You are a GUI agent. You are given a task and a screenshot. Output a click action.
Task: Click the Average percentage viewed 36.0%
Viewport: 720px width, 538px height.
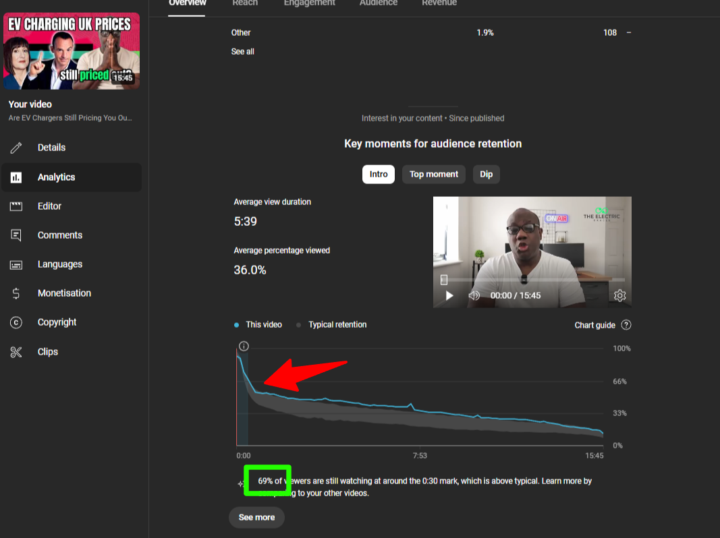(x=250, y=270)
